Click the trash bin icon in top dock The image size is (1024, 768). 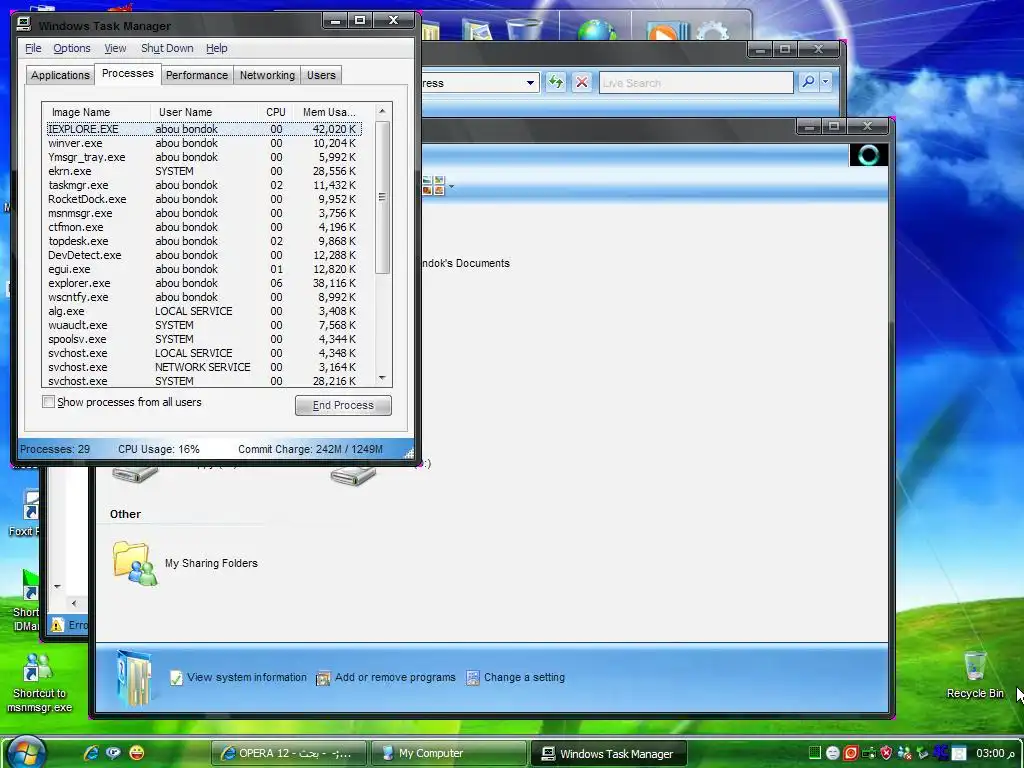coord(524,29)
